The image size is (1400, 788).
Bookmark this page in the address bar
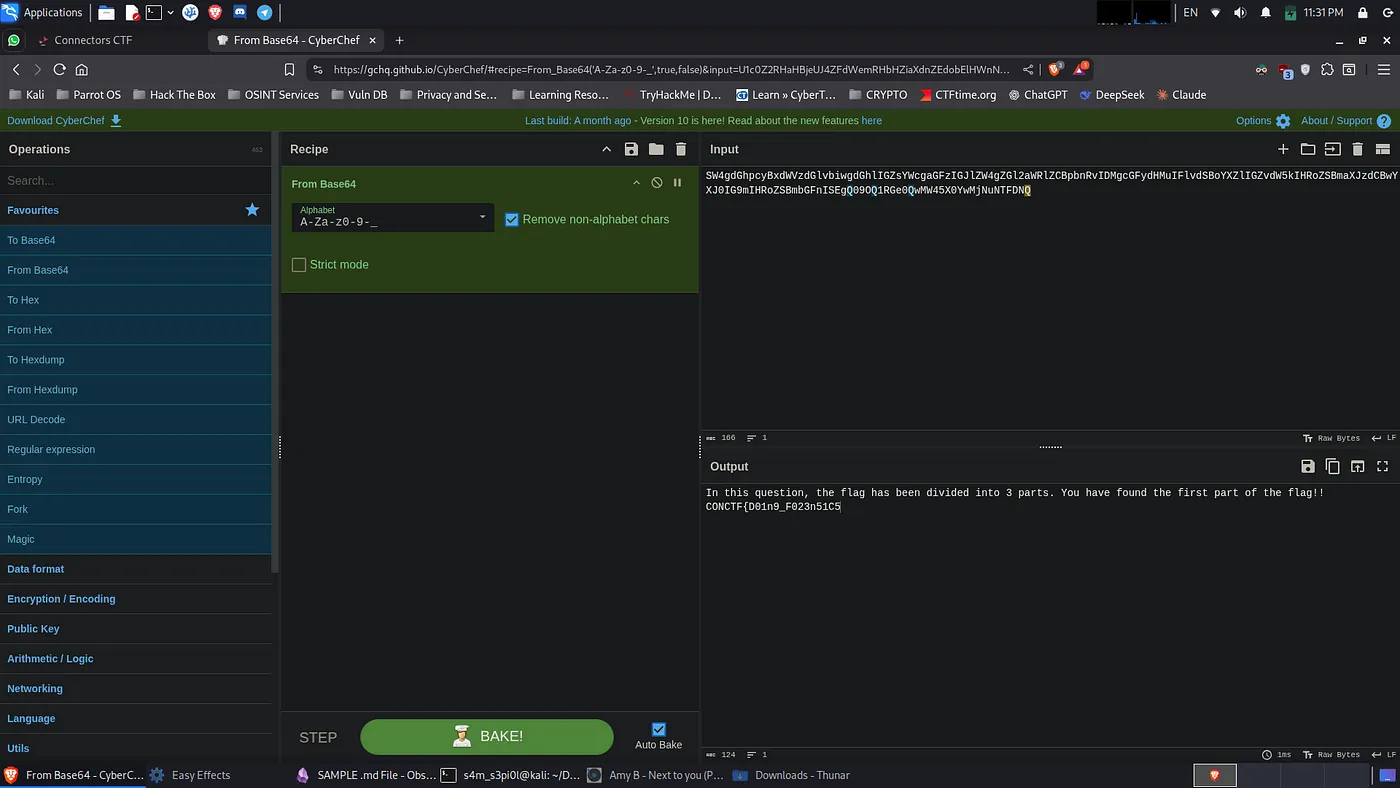[x=289, y=69]
